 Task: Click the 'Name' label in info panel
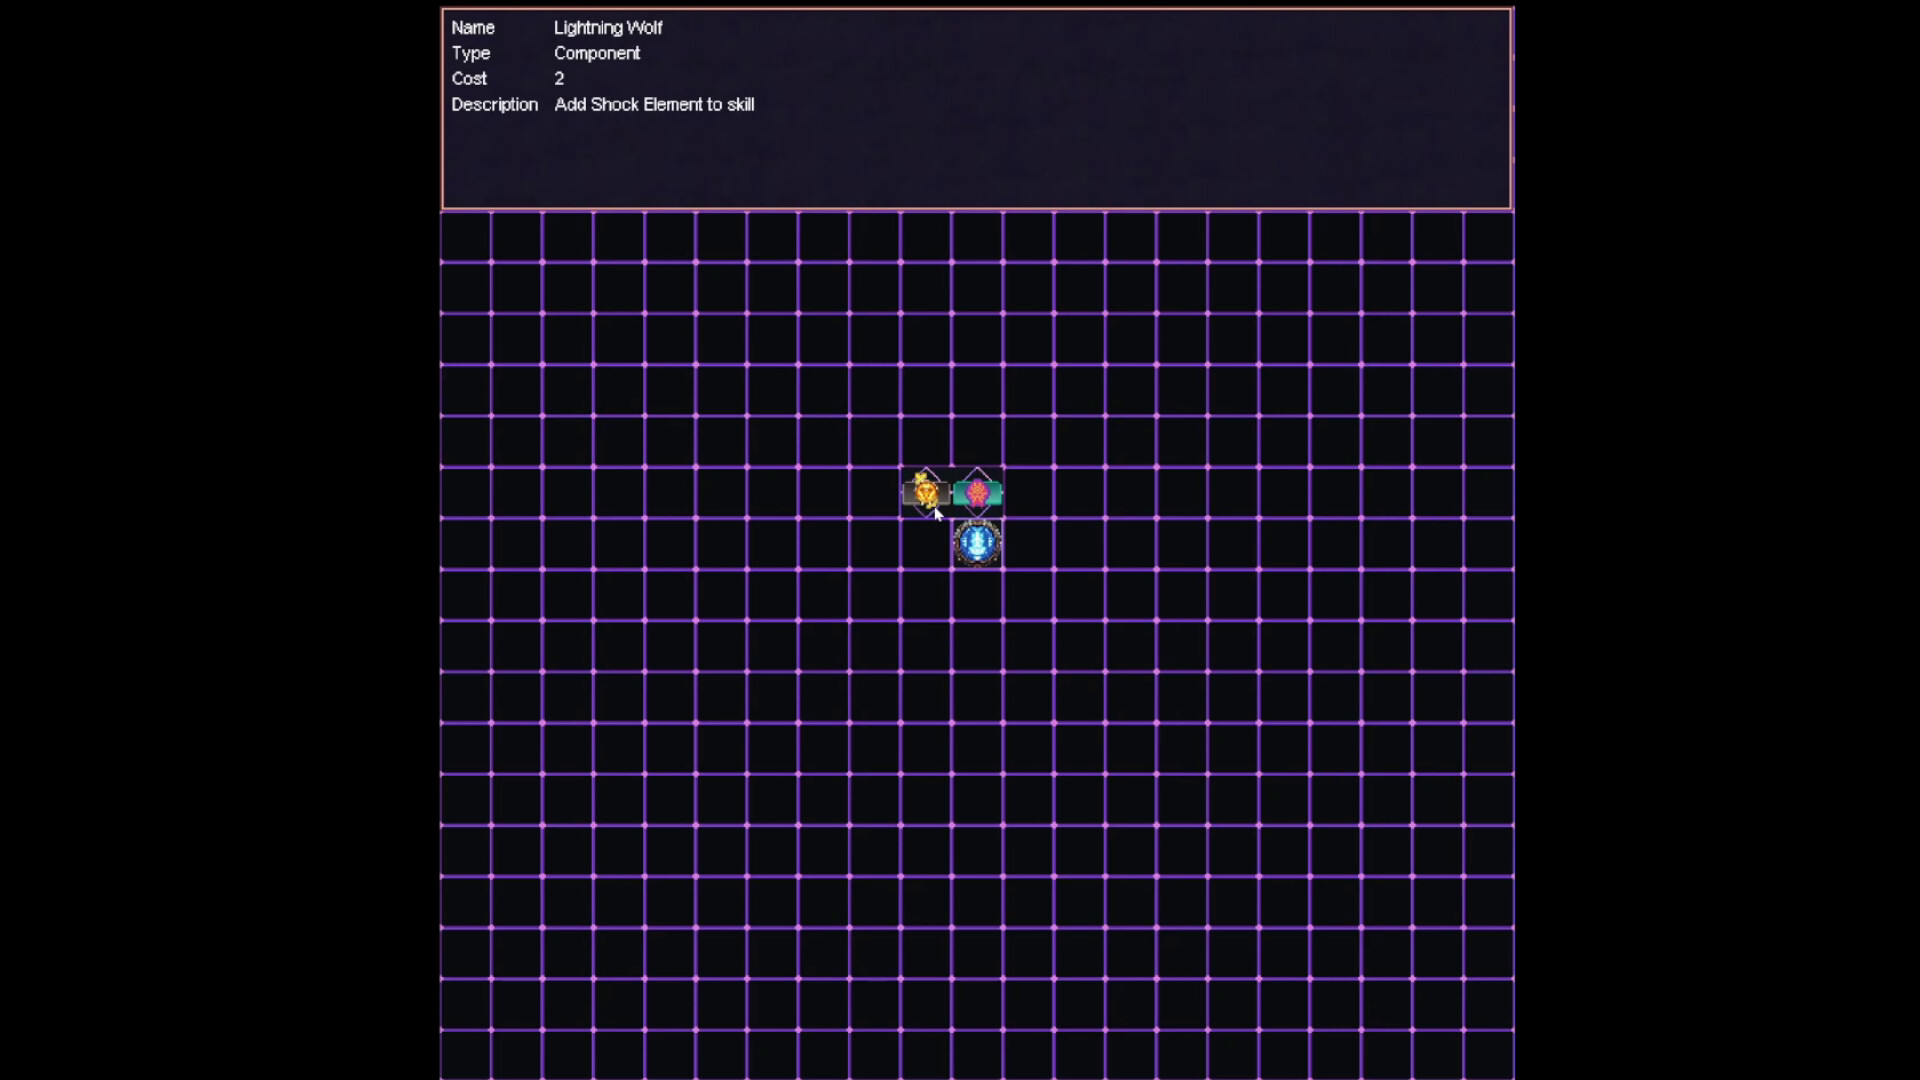click(472, 28)
